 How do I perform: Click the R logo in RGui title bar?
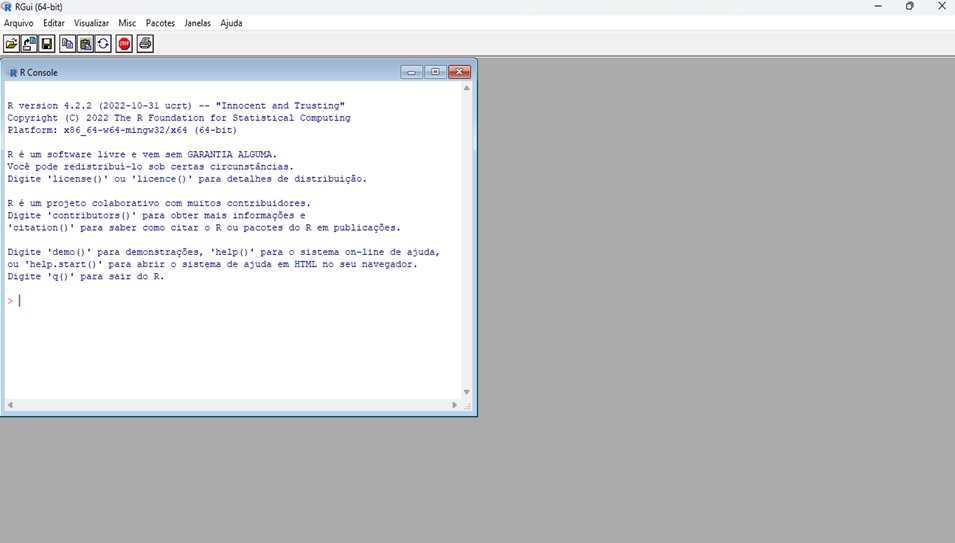(x=7, y=7)
